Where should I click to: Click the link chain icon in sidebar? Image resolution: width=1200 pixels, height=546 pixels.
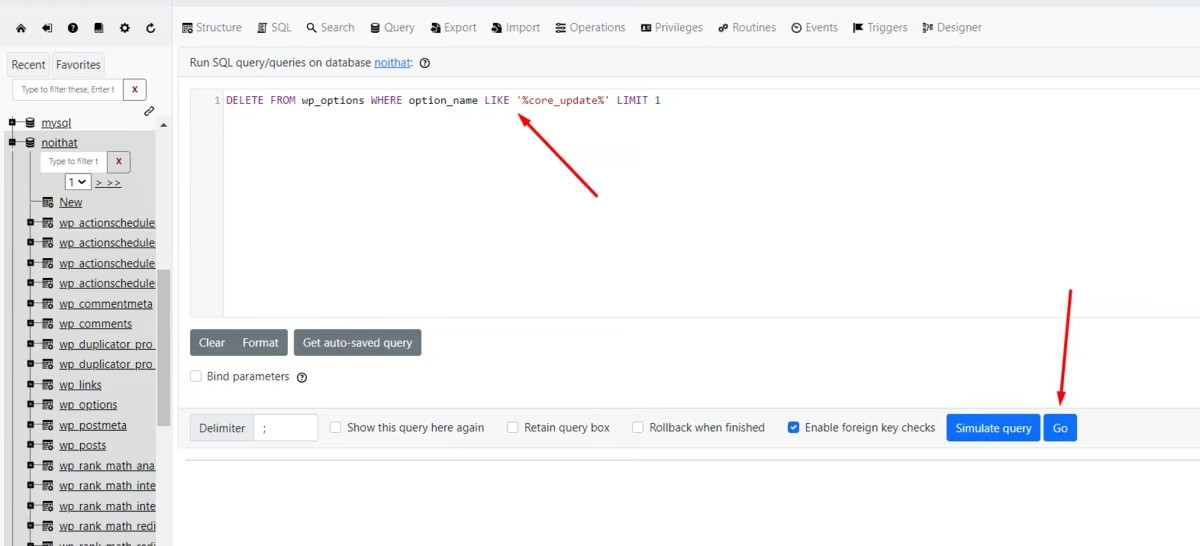tap(149, 111)
